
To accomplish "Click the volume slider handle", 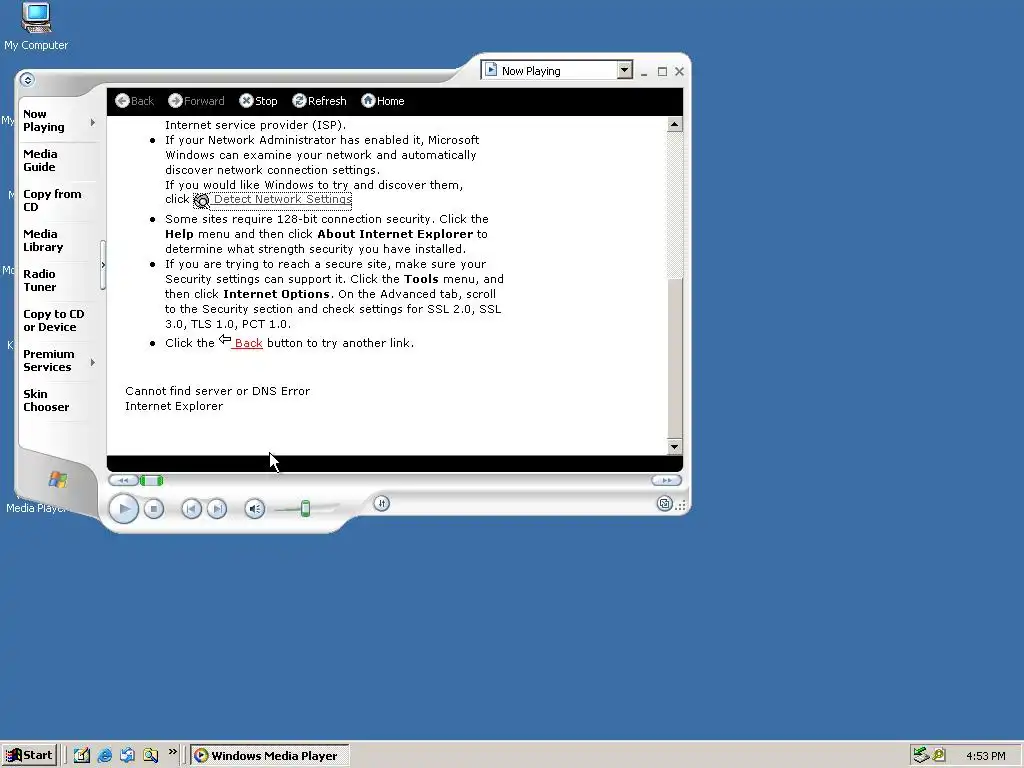I will pos(305,509).
